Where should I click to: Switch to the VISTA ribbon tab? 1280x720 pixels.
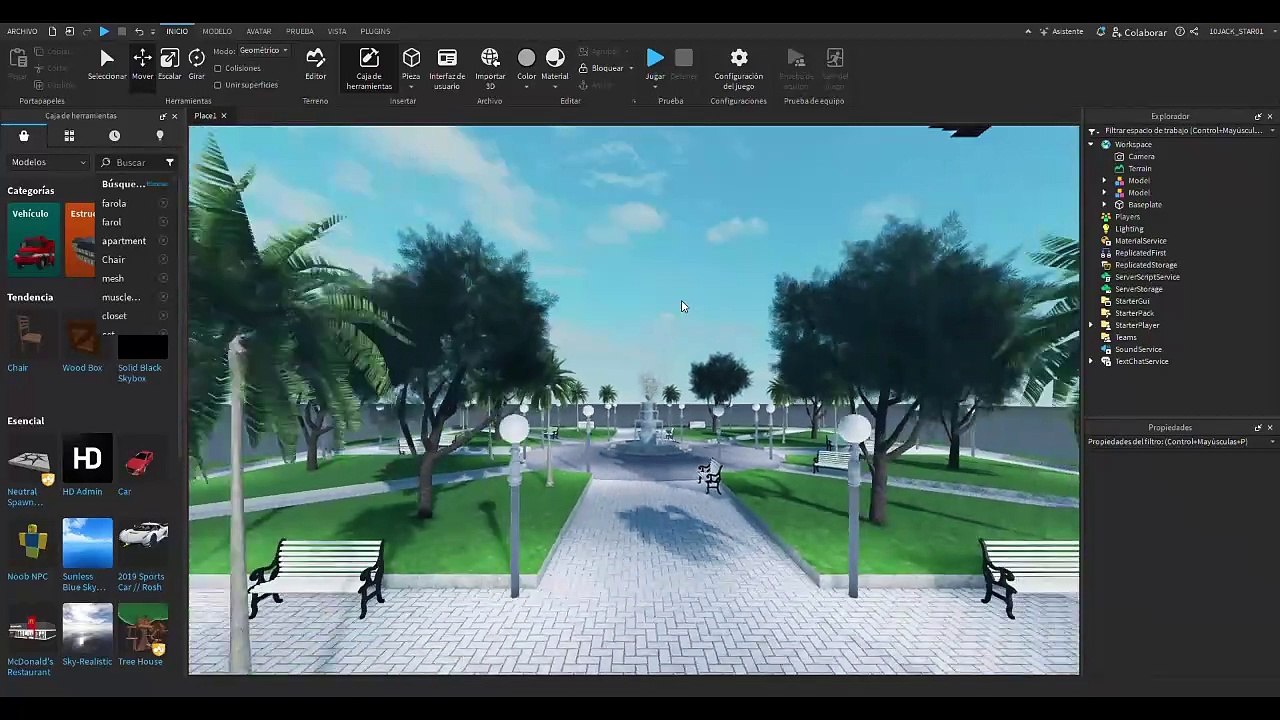click(x=337, y=31)
